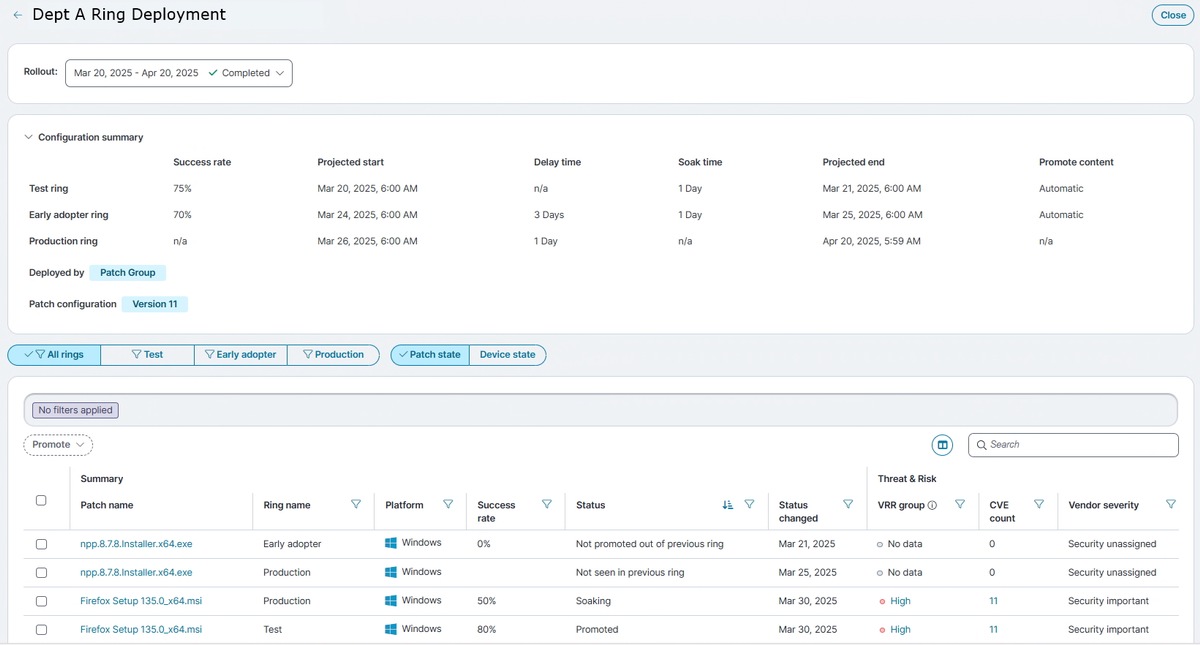
Task: Toggle the select-all checkbox in the table header
Action: [41, 500]
